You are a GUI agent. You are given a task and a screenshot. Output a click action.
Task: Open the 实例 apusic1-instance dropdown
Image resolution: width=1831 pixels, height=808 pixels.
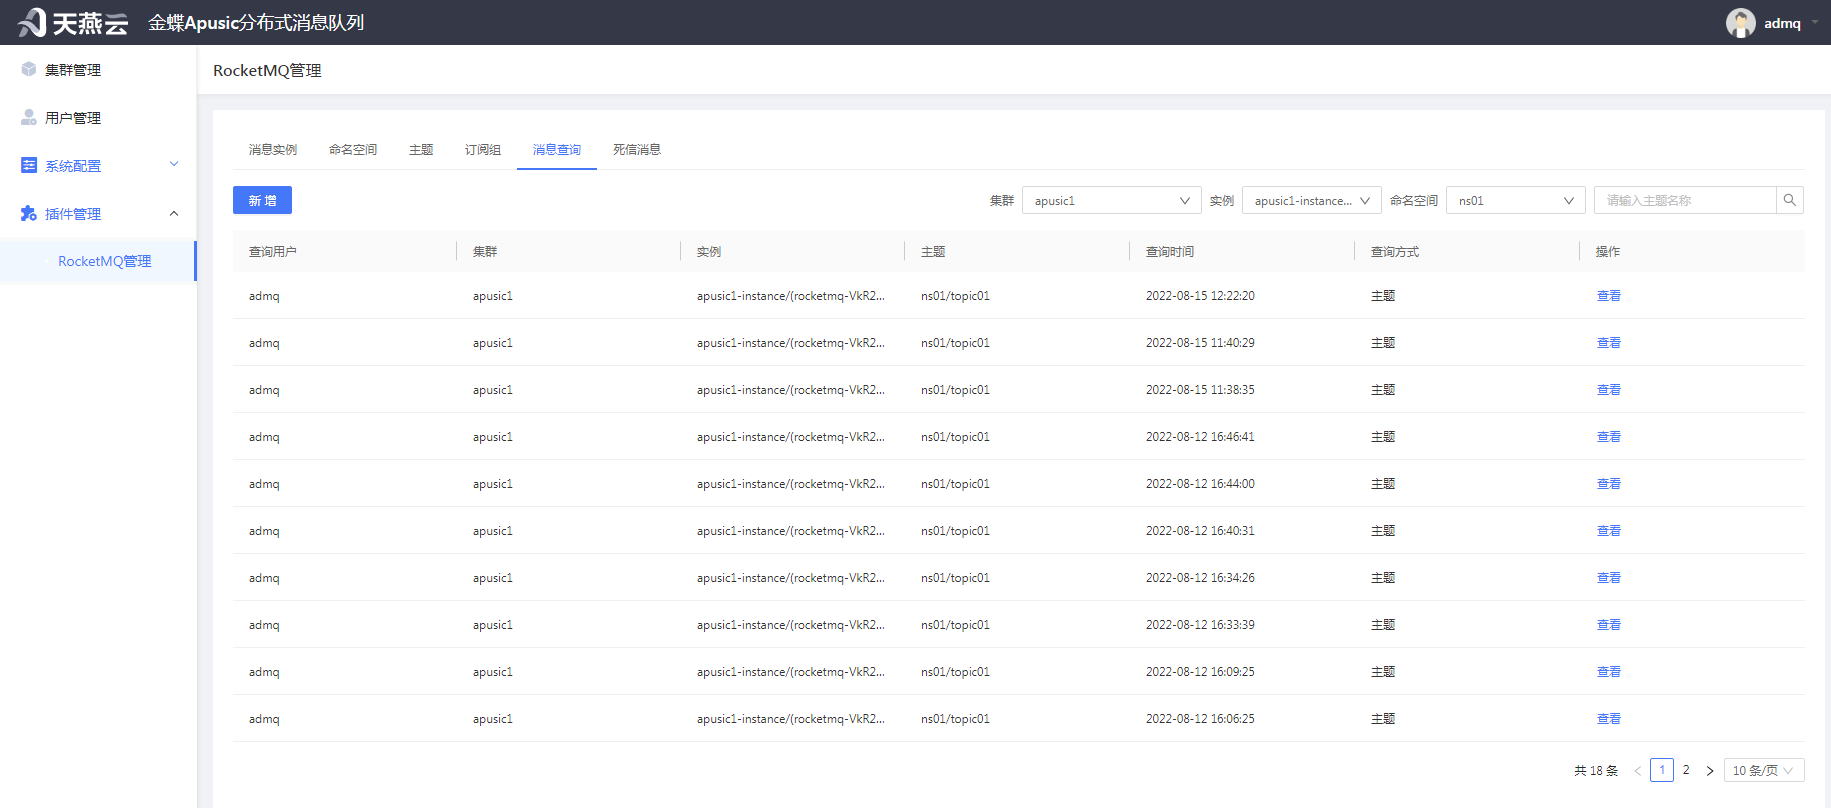[1312, 200]
